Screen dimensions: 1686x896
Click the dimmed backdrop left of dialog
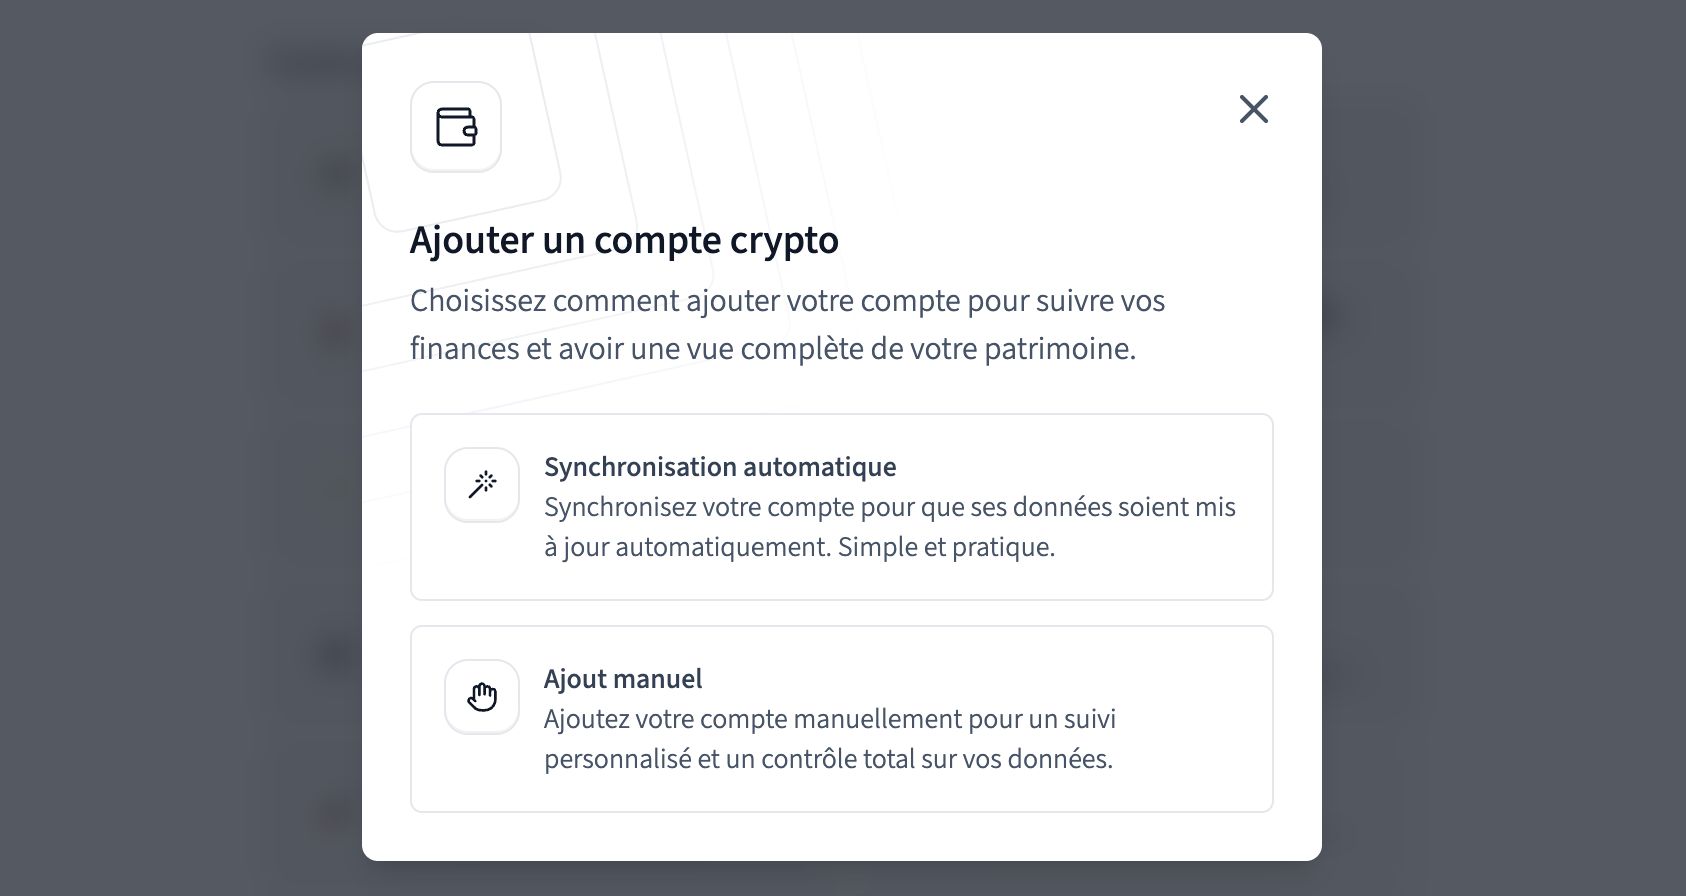[180, 448]
